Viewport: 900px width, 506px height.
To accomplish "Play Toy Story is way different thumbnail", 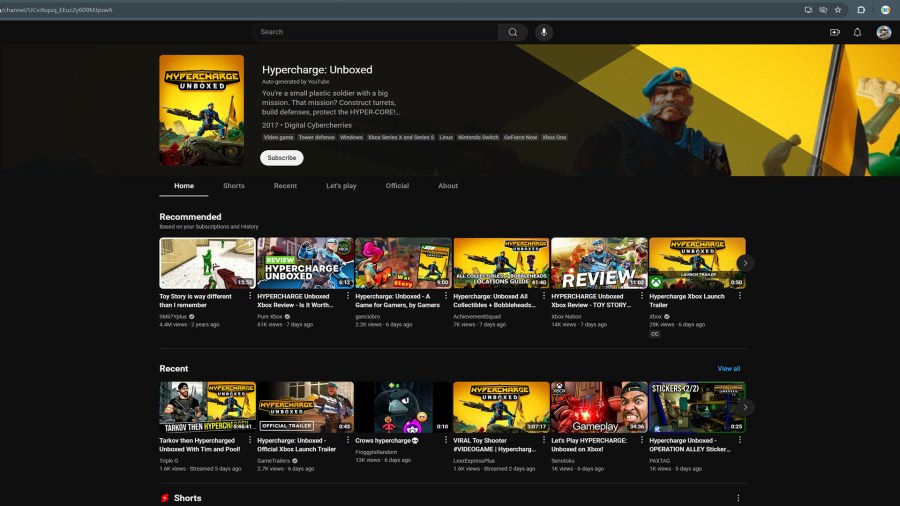I will click(207, 263).
